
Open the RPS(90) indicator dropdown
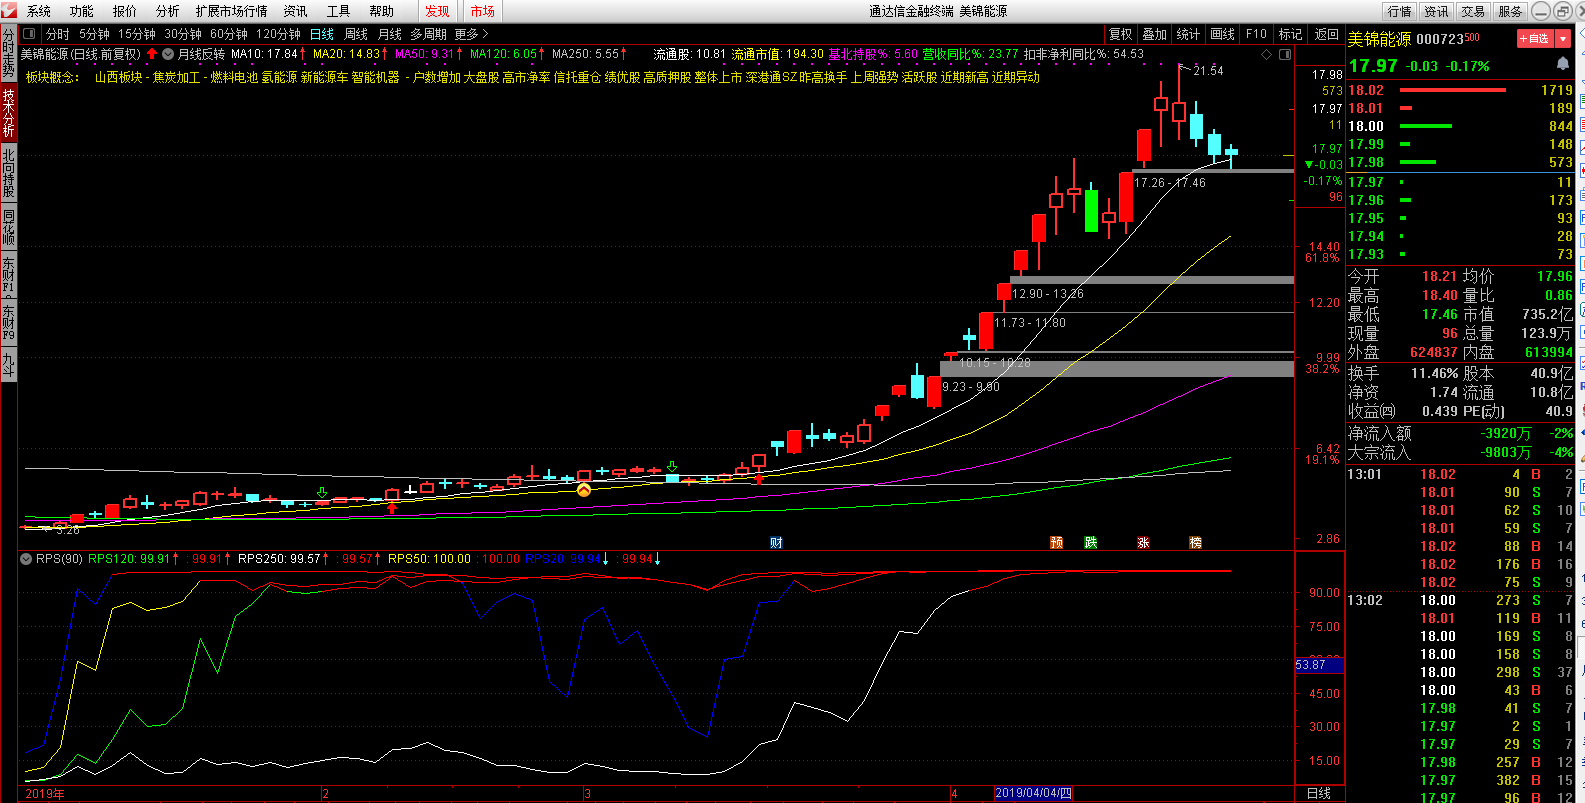(26, 559)
